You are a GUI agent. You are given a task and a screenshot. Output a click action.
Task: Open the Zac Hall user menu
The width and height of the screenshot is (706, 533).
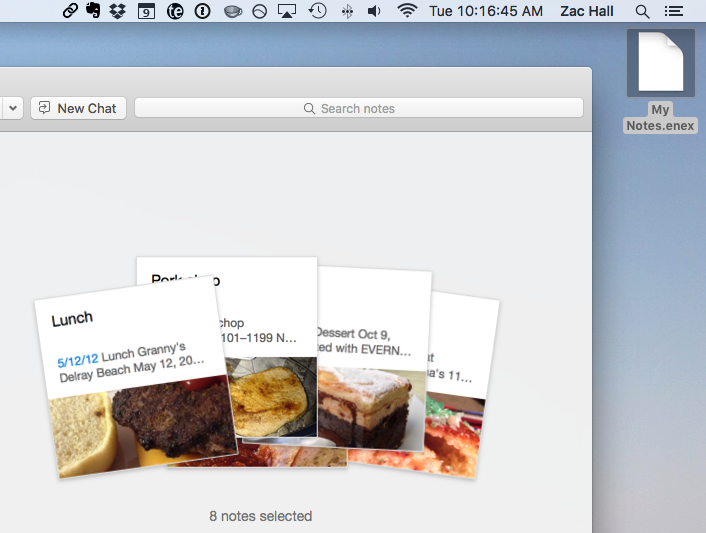coord(587,11)
